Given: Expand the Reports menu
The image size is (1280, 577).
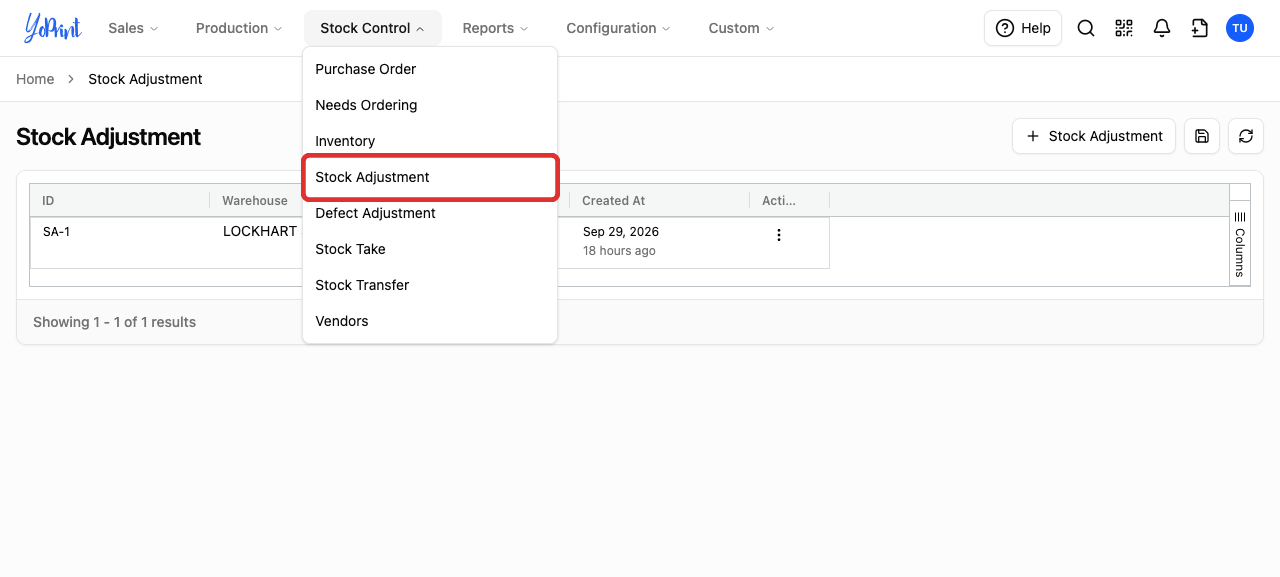Looking at the screenshot, I should tap(495, 28).
